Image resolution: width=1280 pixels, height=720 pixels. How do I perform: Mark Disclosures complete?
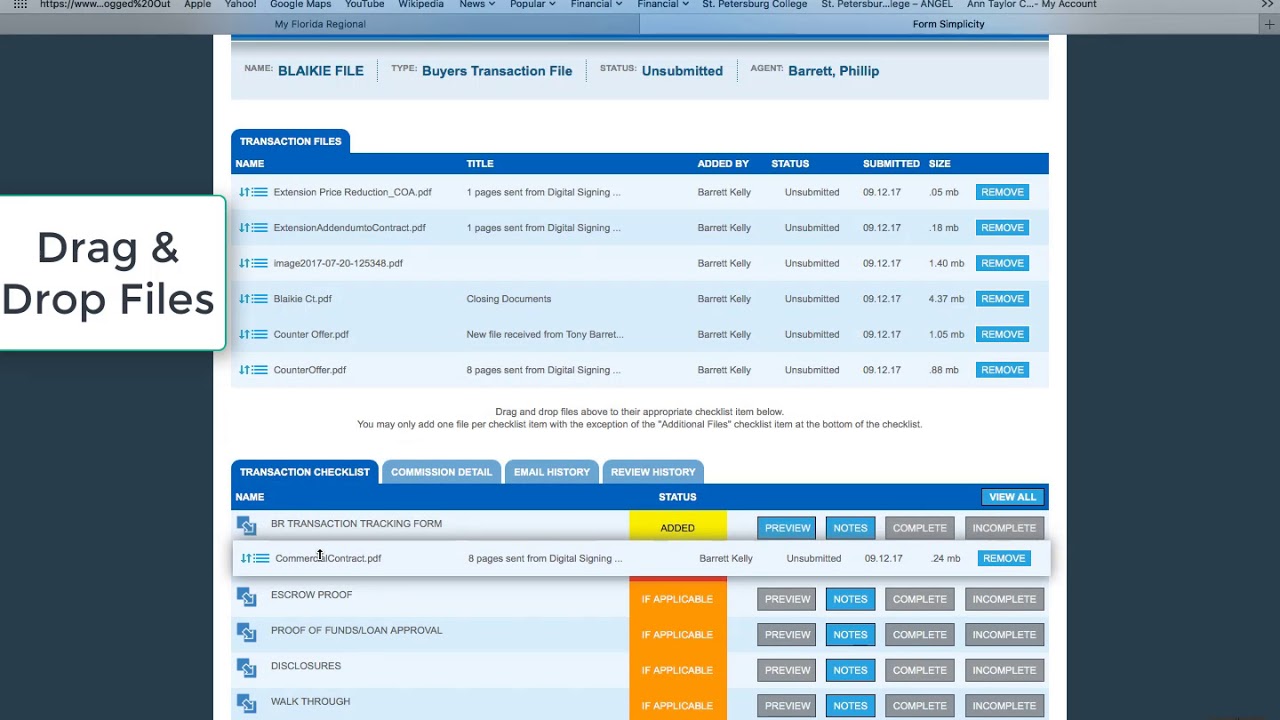point(919,670)
